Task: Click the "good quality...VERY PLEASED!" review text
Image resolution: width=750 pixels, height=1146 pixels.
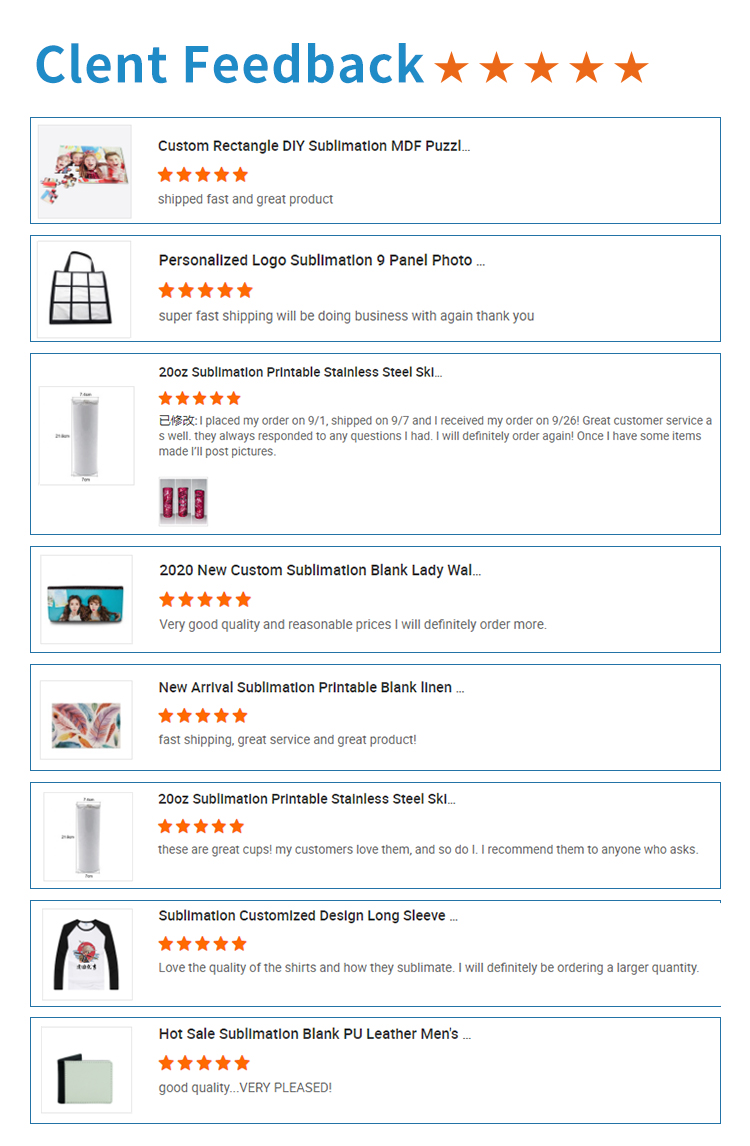Action: (x=245, y=1088)
